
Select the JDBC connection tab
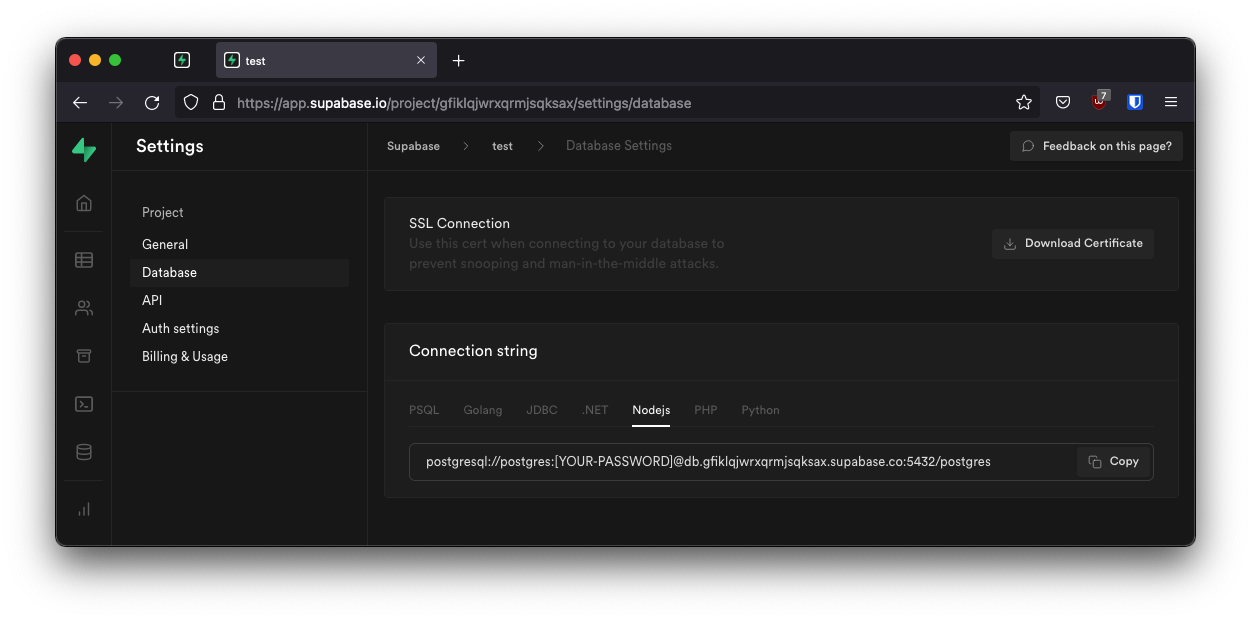pos(542,410)
